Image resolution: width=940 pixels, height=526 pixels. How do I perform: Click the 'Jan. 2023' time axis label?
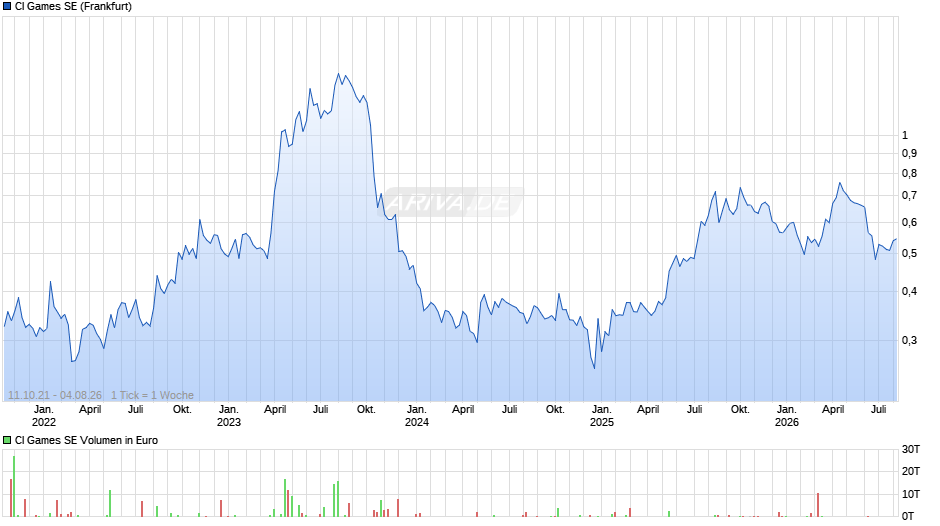pyautogui.click(x=228, y=416)
